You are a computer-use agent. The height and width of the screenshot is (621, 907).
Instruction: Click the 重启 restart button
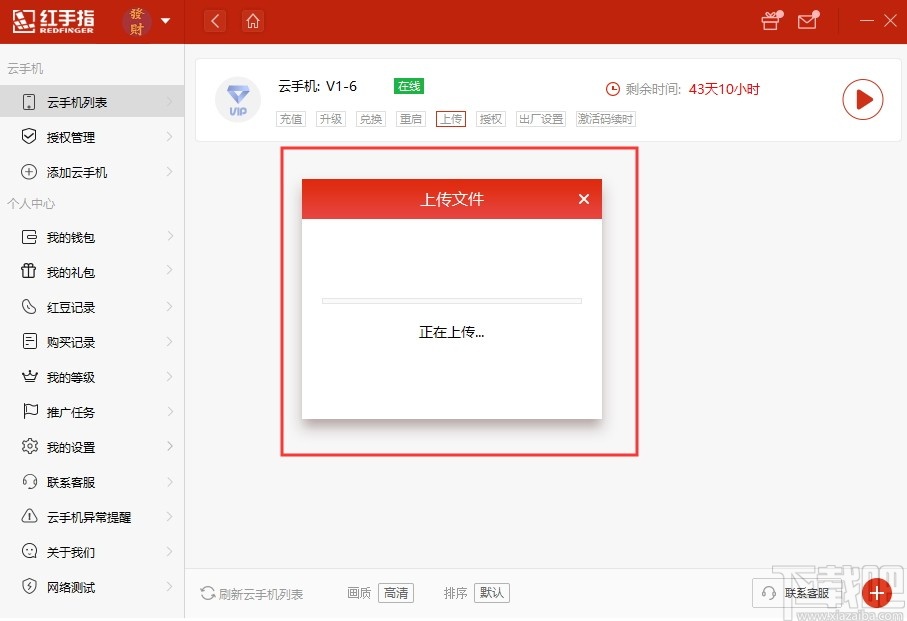coord(410,118)
